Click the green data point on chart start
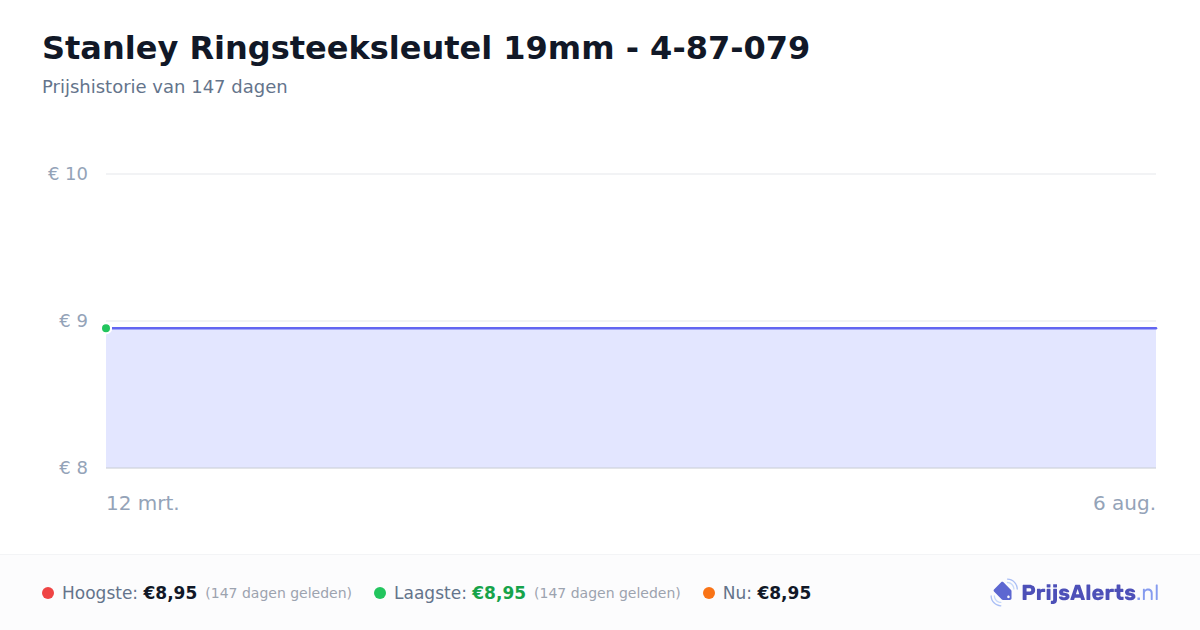The width and height of the screenshot is (1200, 630). tap(106, 328)
